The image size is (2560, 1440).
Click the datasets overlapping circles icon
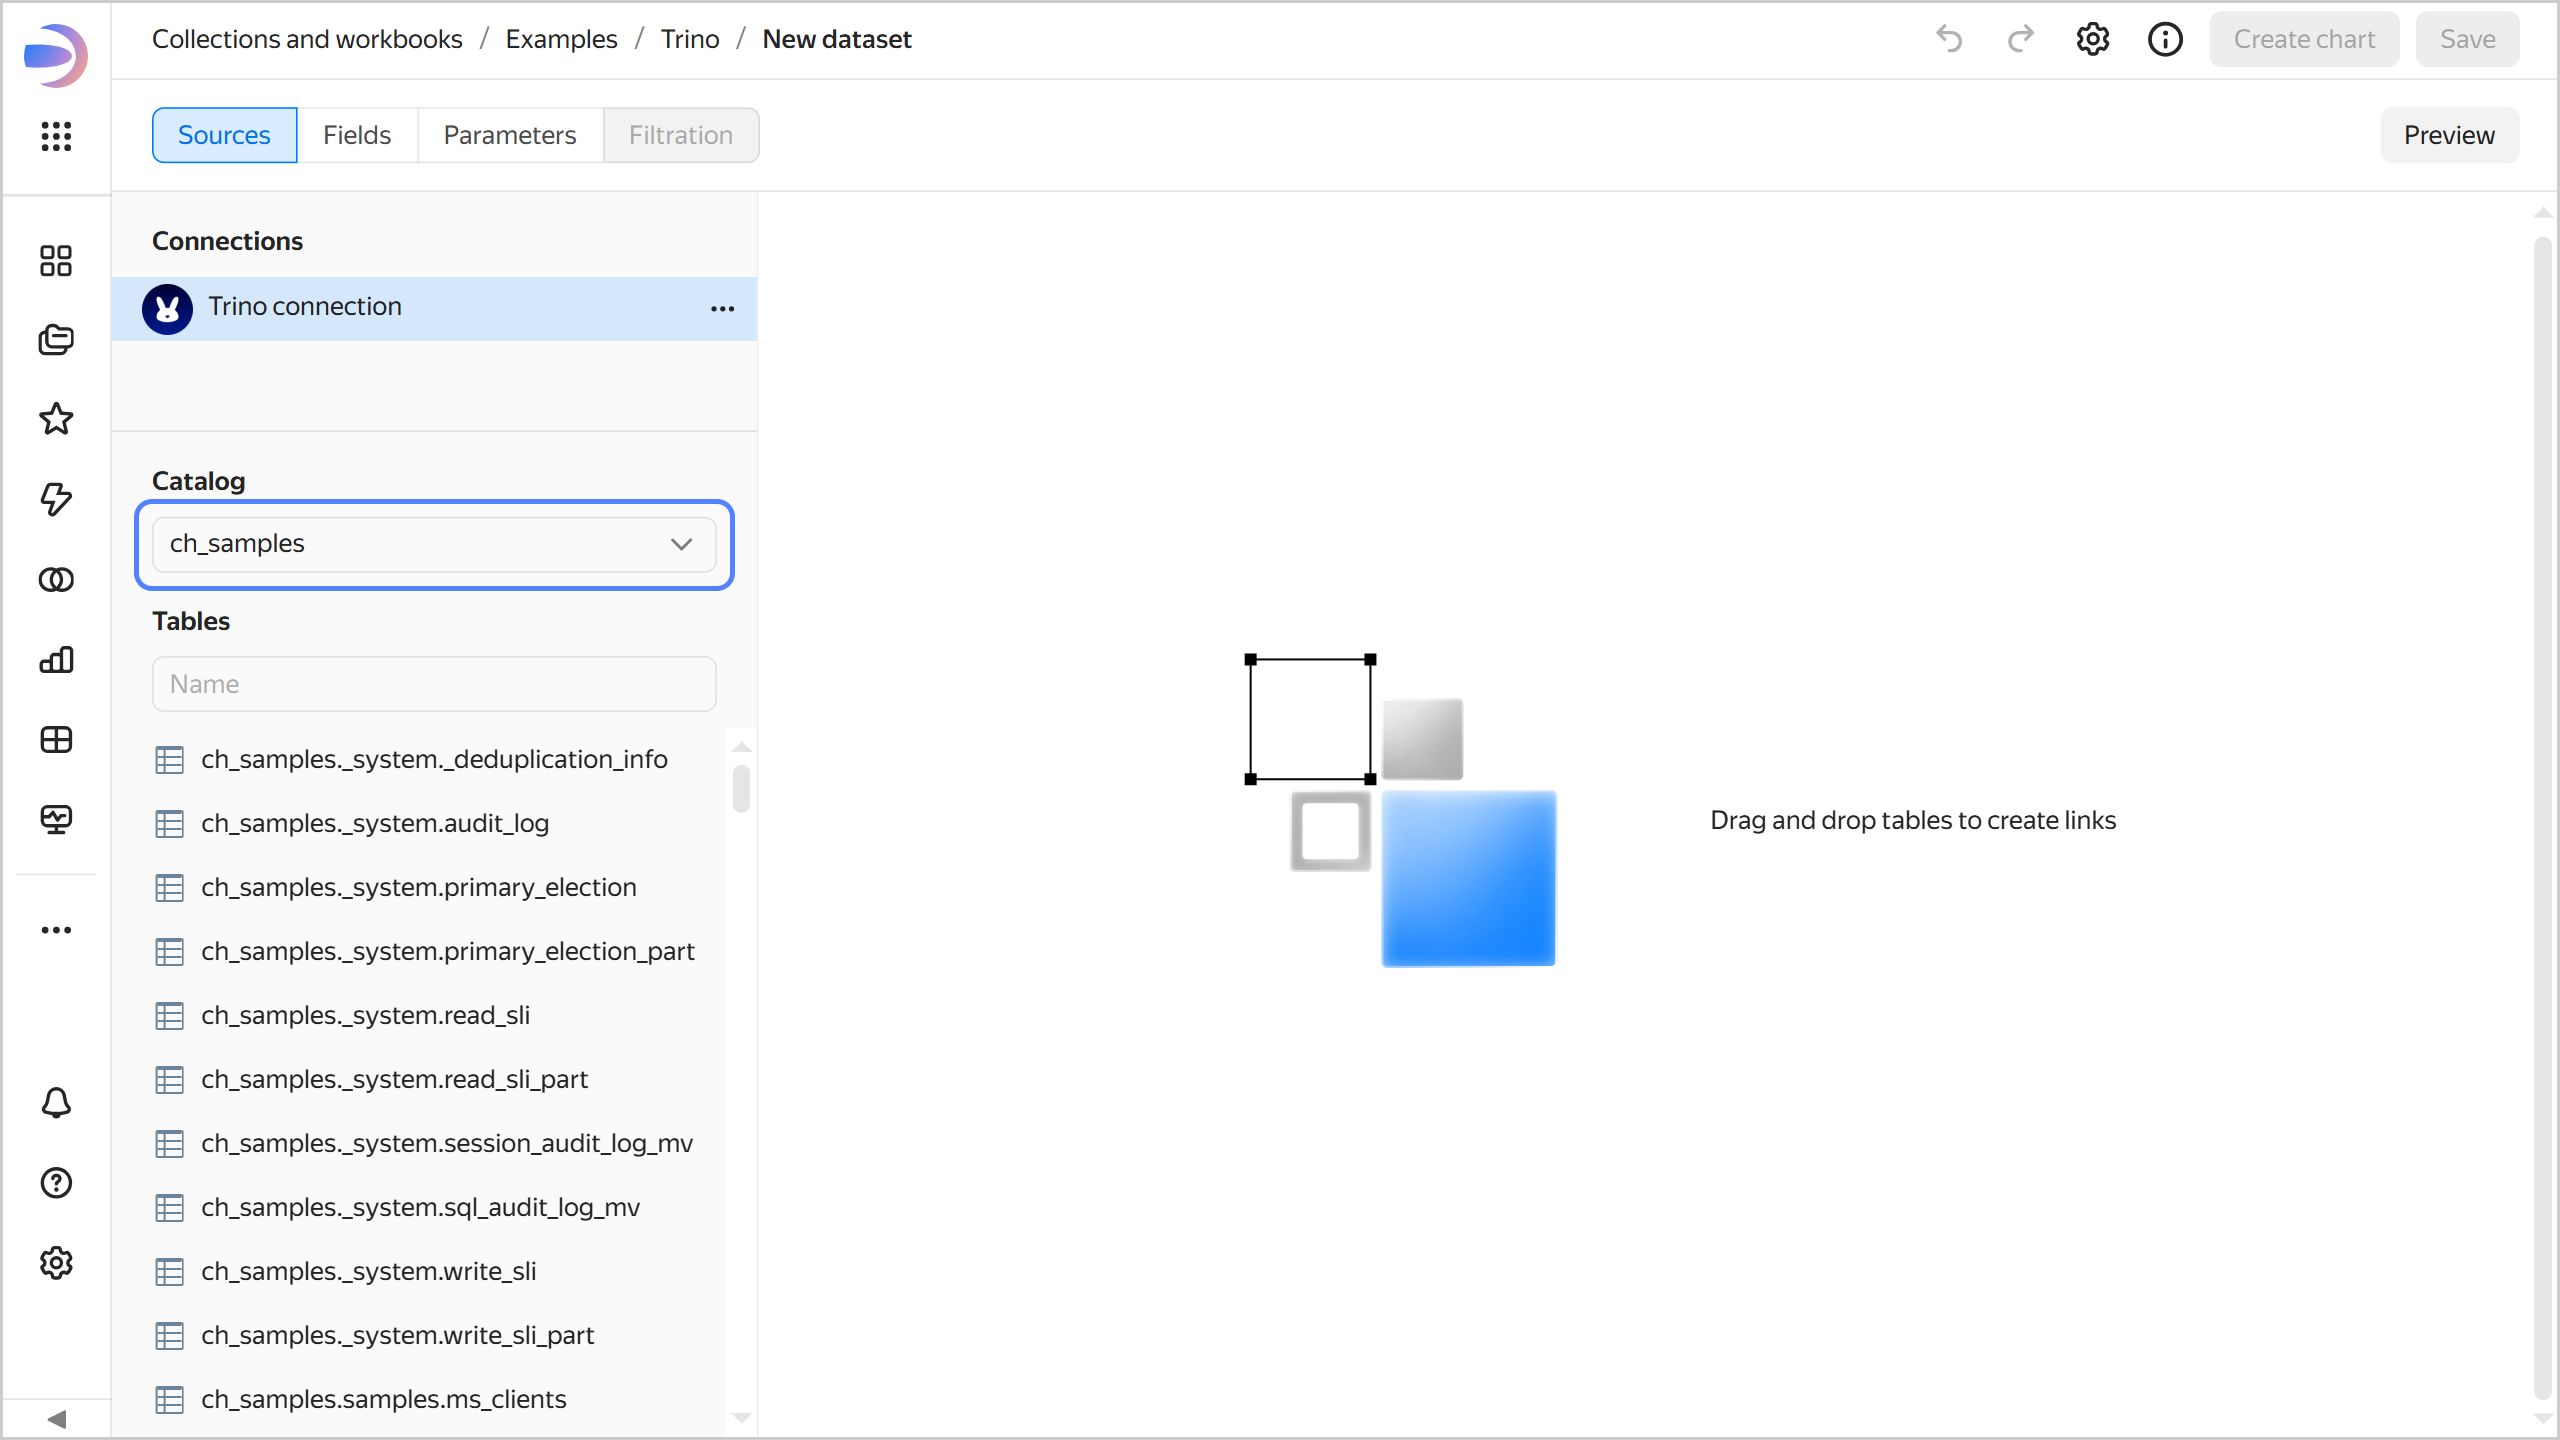(56, 580)
